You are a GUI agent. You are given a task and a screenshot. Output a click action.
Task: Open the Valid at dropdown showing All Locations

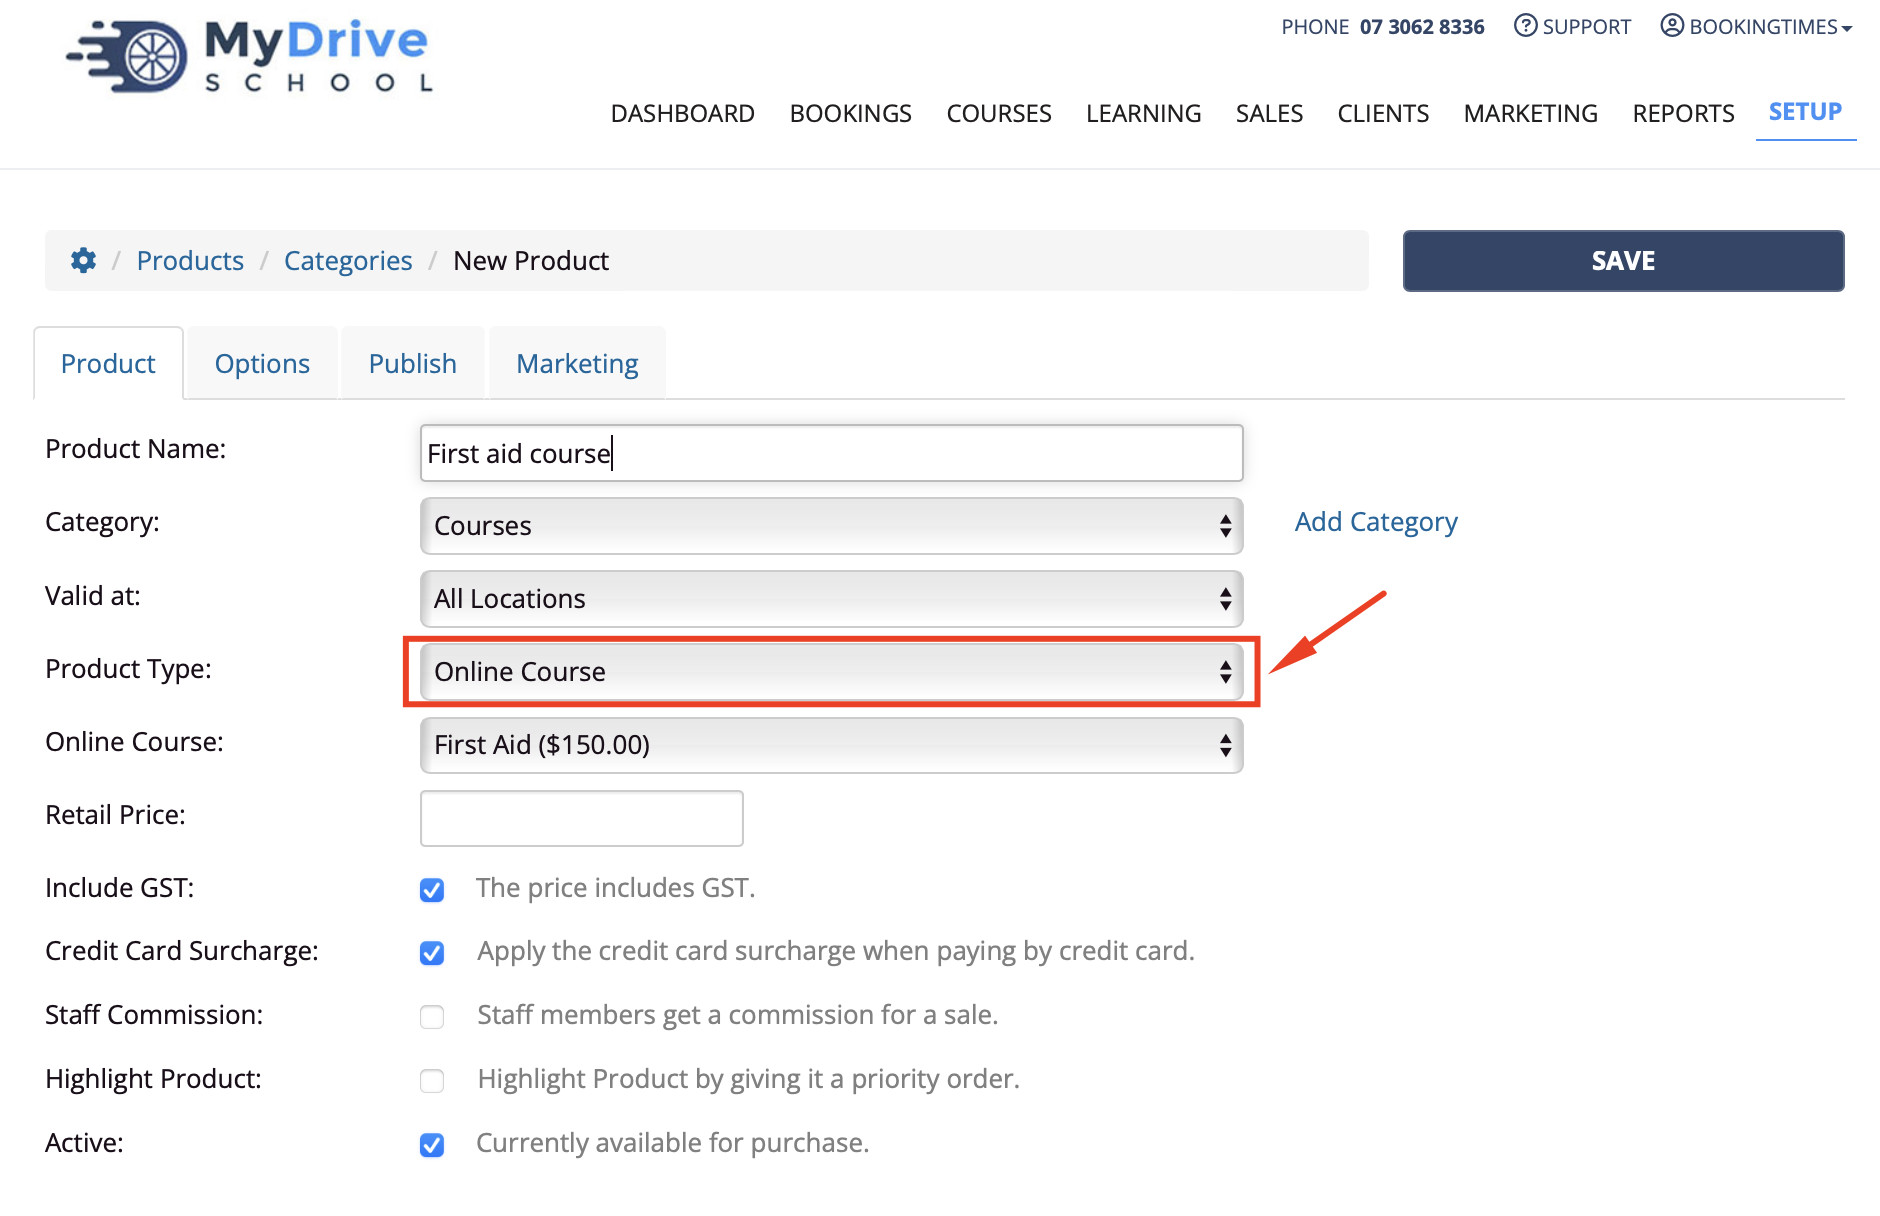[x=831, y=599]
